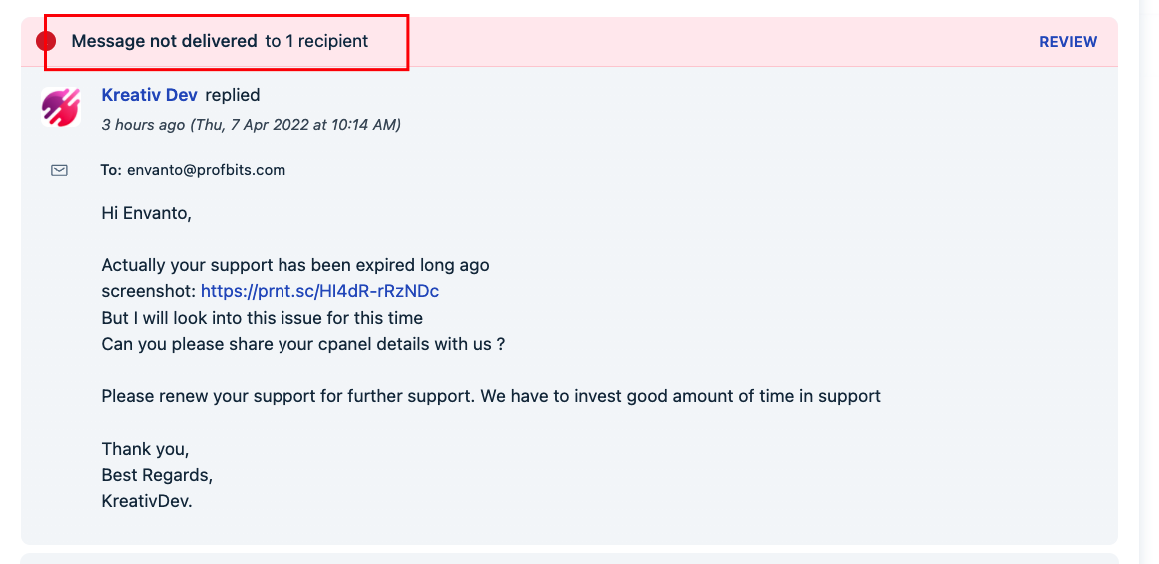Click 'to 1 recipient' text in banner
The width and height of the screenshot is (1159, 564).
317,41
